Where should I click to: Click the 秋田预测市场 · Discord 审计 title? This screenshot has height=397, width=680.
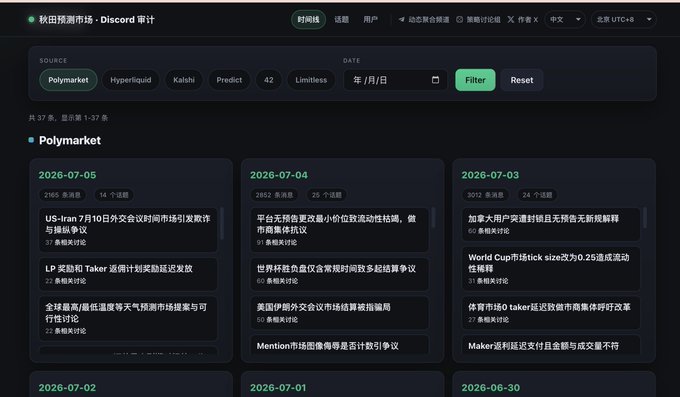point(97,20)
